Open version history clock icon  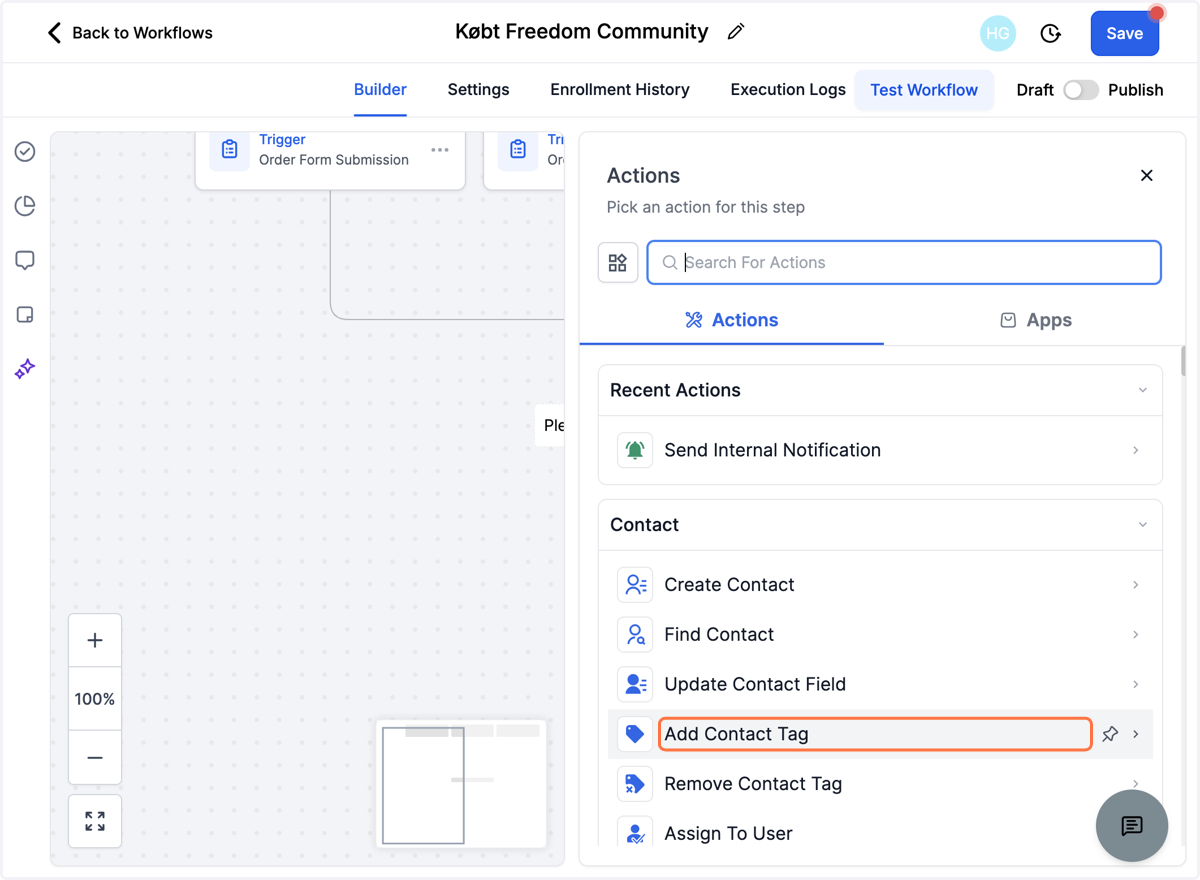coord(1050,34)
